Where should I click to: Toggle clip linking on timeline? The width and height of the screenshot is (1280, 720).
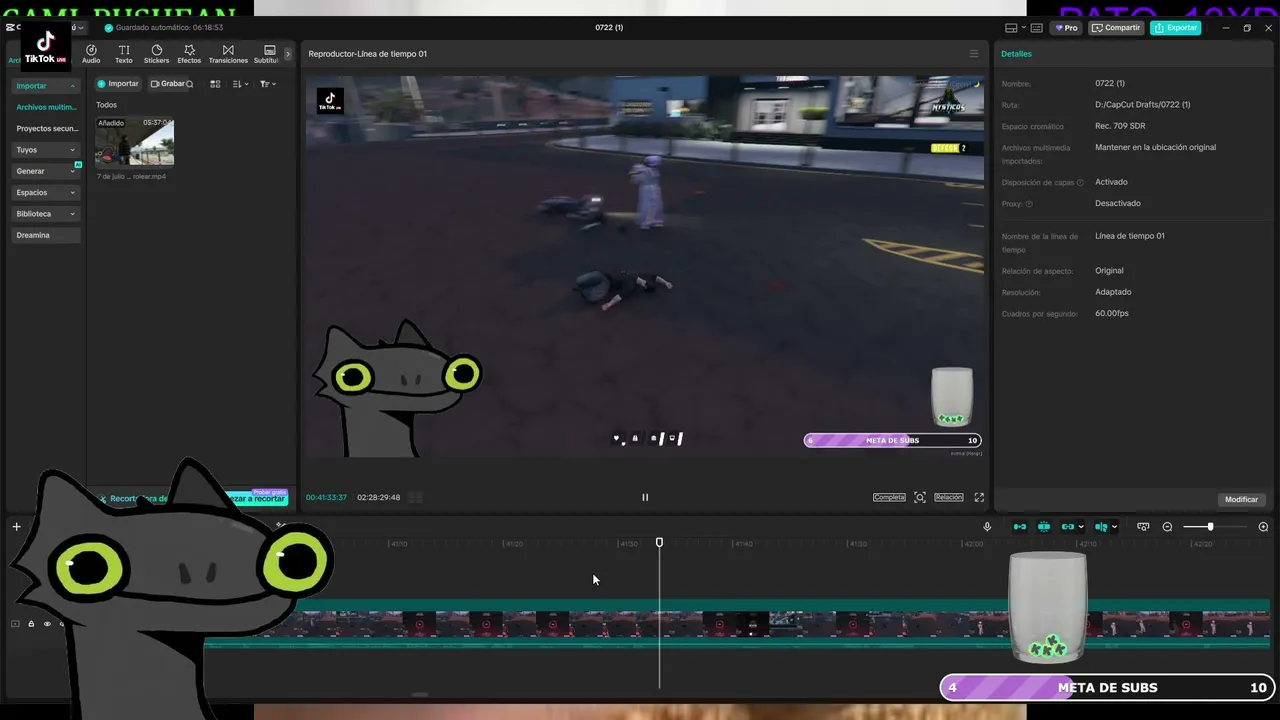pyautogui.click(x=1068, y=527)
